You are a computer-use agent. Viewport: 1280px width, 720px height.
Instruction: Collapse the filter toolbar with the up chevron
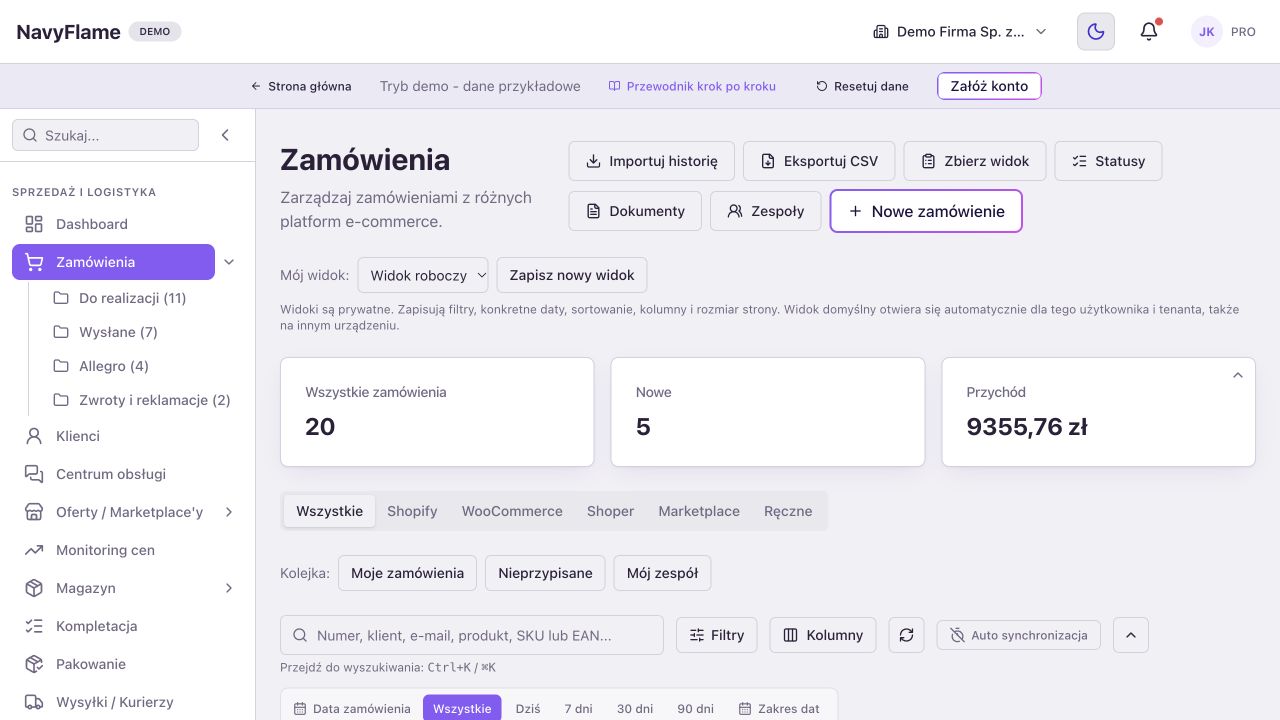click(1131, 635)
